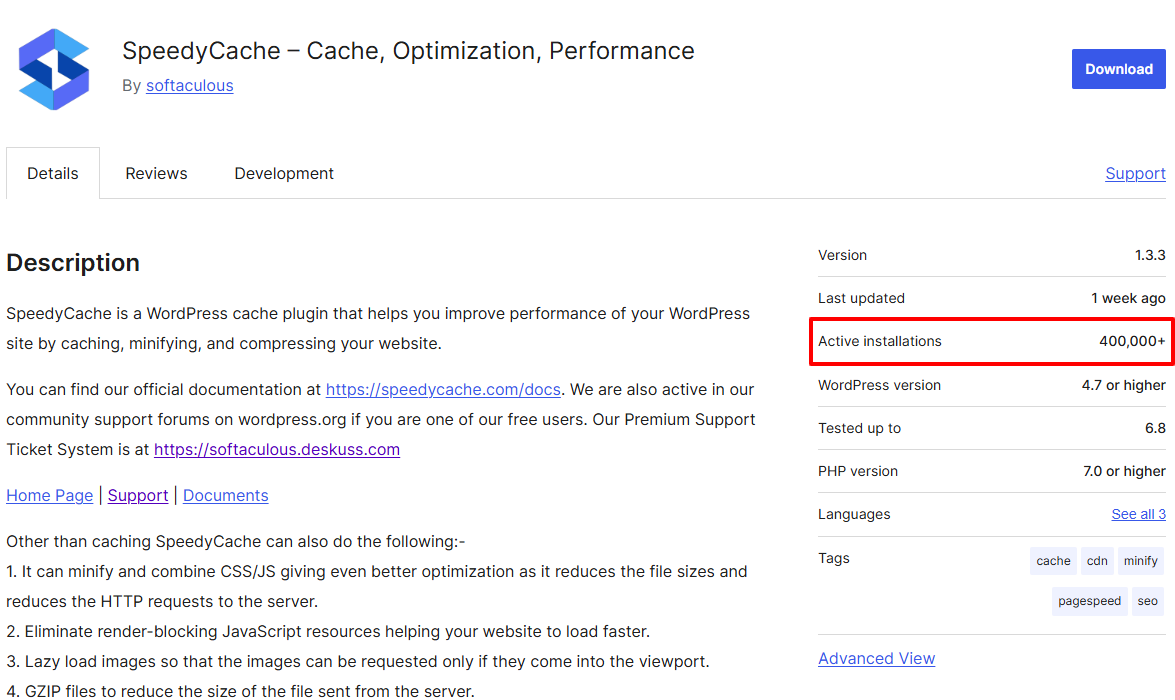
Task: Click the SpeedyCache plugin logo icon
Action: 54,69
